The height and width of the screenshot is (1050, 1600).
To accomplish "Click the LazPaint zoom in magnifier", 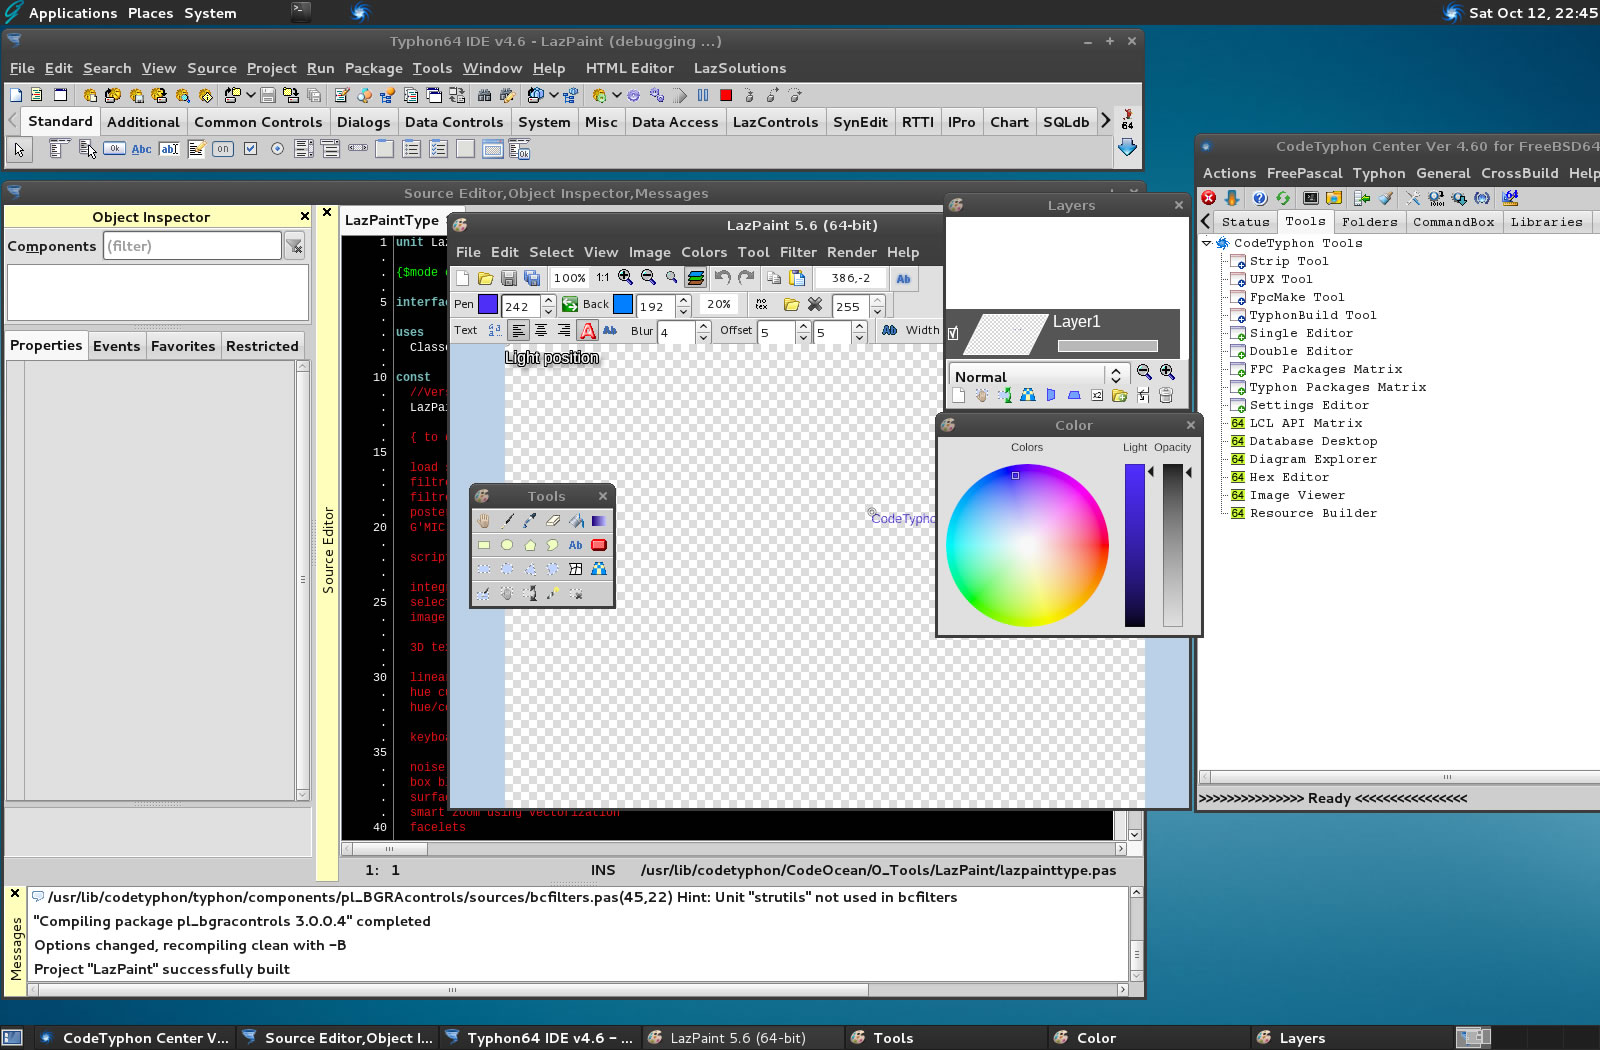I will [x=625, y=278].
